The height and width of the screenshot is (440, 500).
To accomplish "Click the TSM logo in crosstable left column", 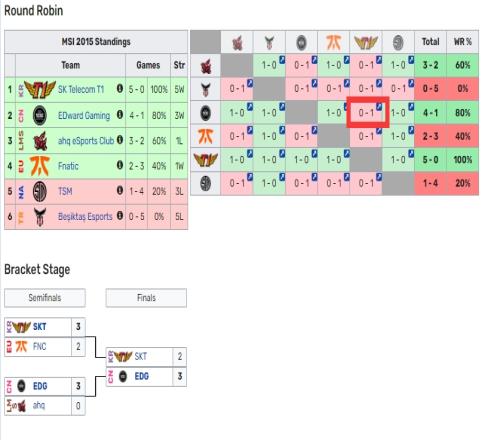I will pos(206,183).
